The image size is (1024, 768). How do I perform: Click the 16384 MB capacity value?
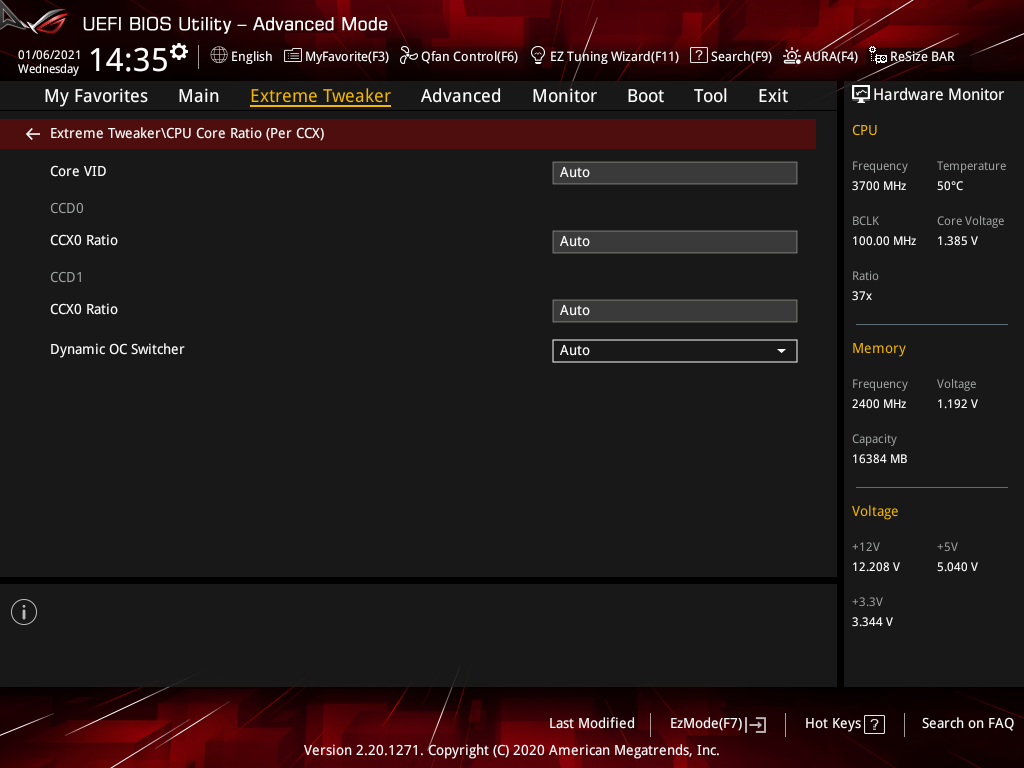(x=879, y=459)
